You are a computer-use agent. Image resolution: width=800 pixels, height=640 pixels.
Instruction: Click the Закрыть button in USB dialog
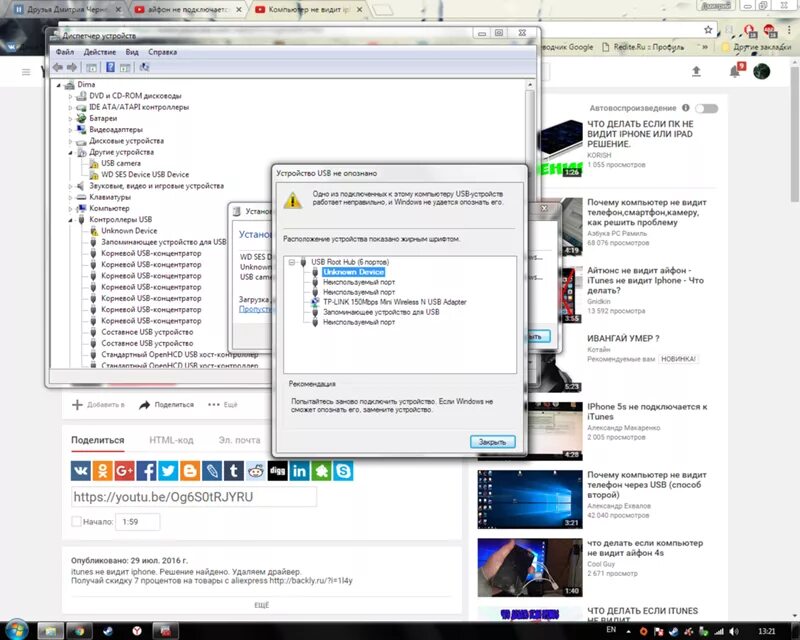492,442
